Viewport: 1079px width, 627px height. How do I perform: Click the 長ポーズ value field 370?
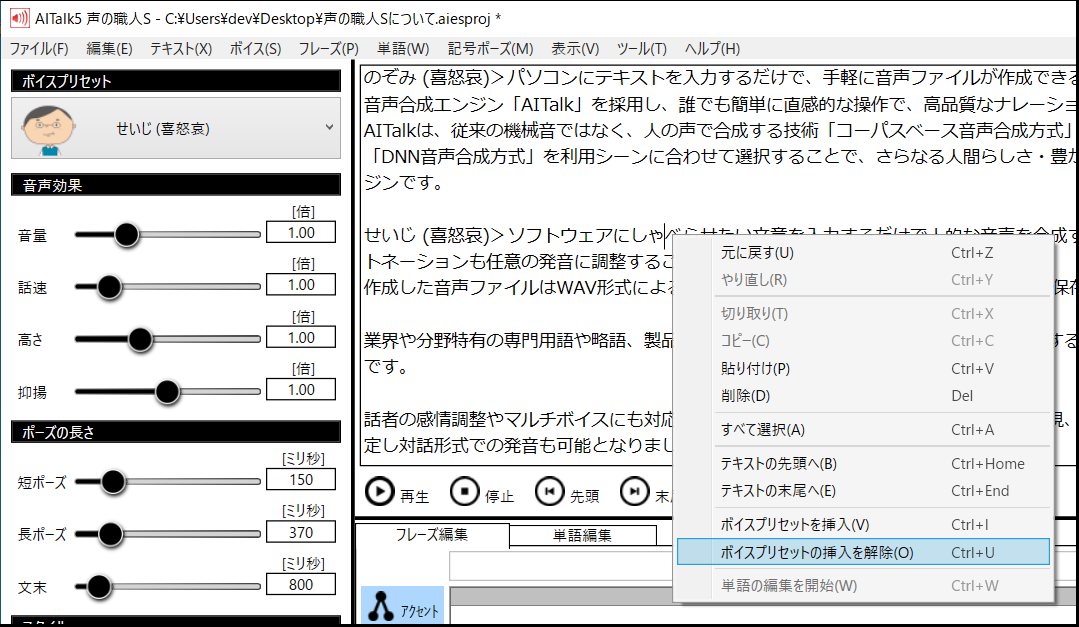click(301, 533)
